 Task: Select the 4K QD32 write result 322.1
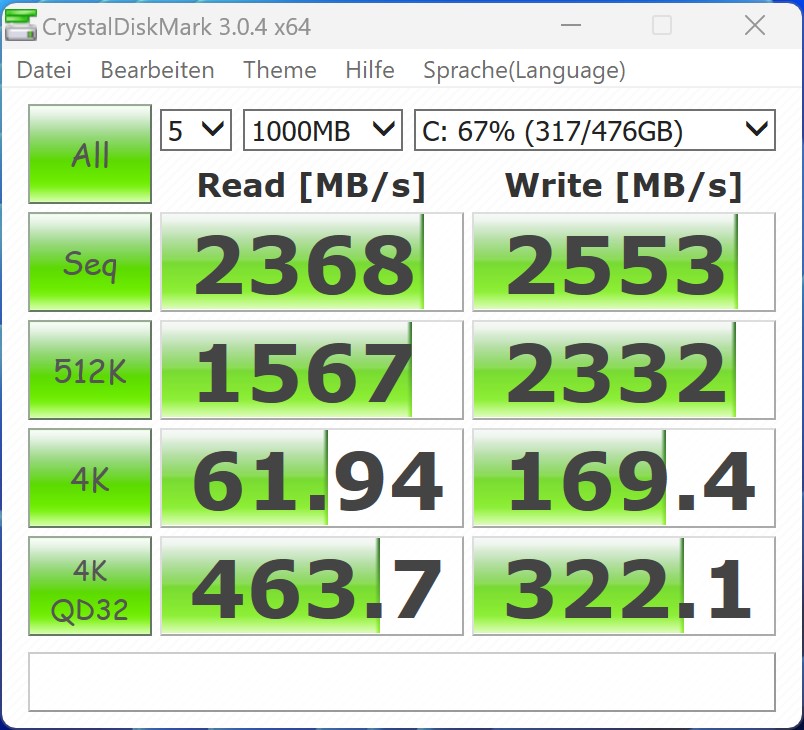click(x=624, y=586)
